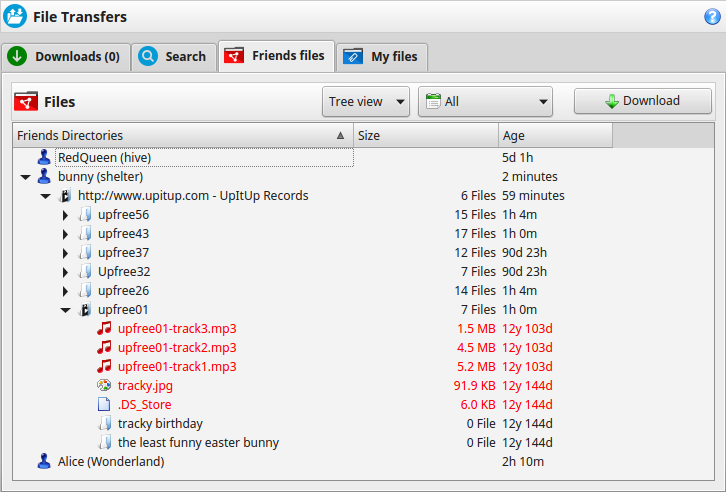This screenshot has height=492, width=726.
Task: Expand the upfree37 folder
Action: point(65,253)
